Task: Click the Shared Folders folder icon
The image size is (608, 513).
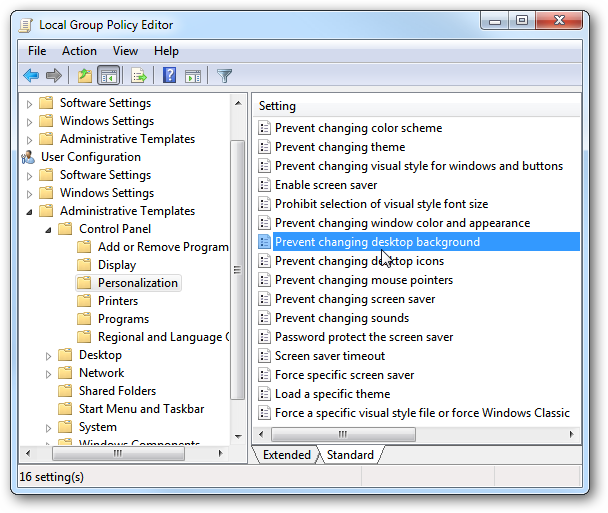Action: (65, 390)
